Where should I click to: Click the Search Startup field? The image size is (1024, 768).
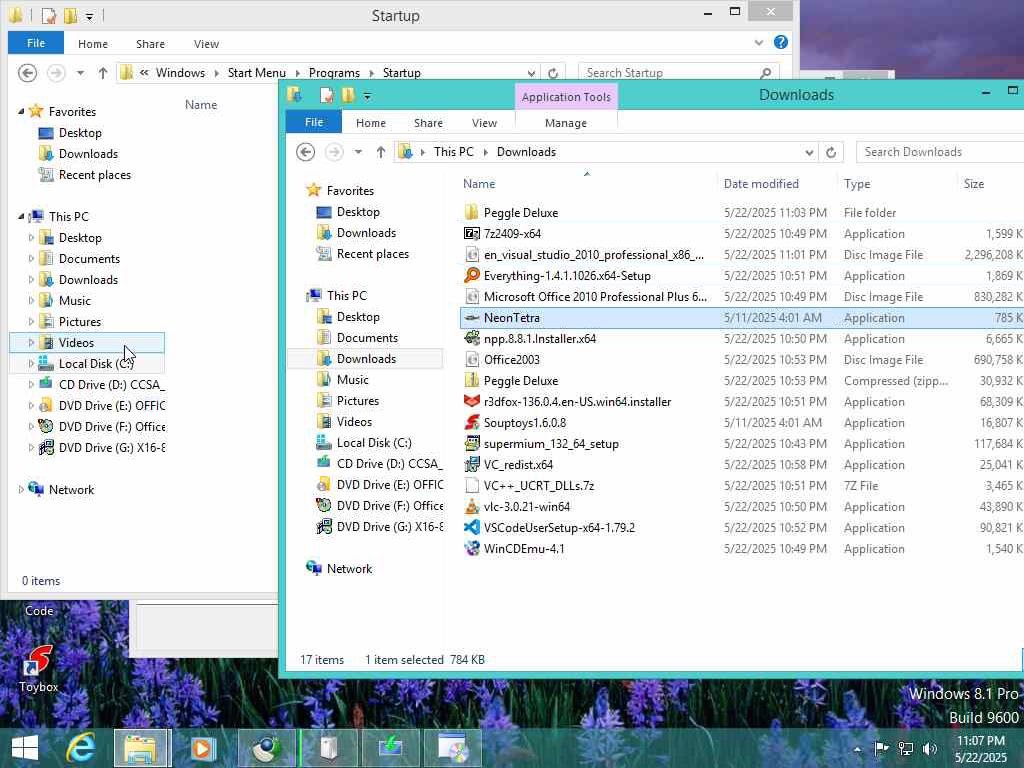[x=680, y=72]
